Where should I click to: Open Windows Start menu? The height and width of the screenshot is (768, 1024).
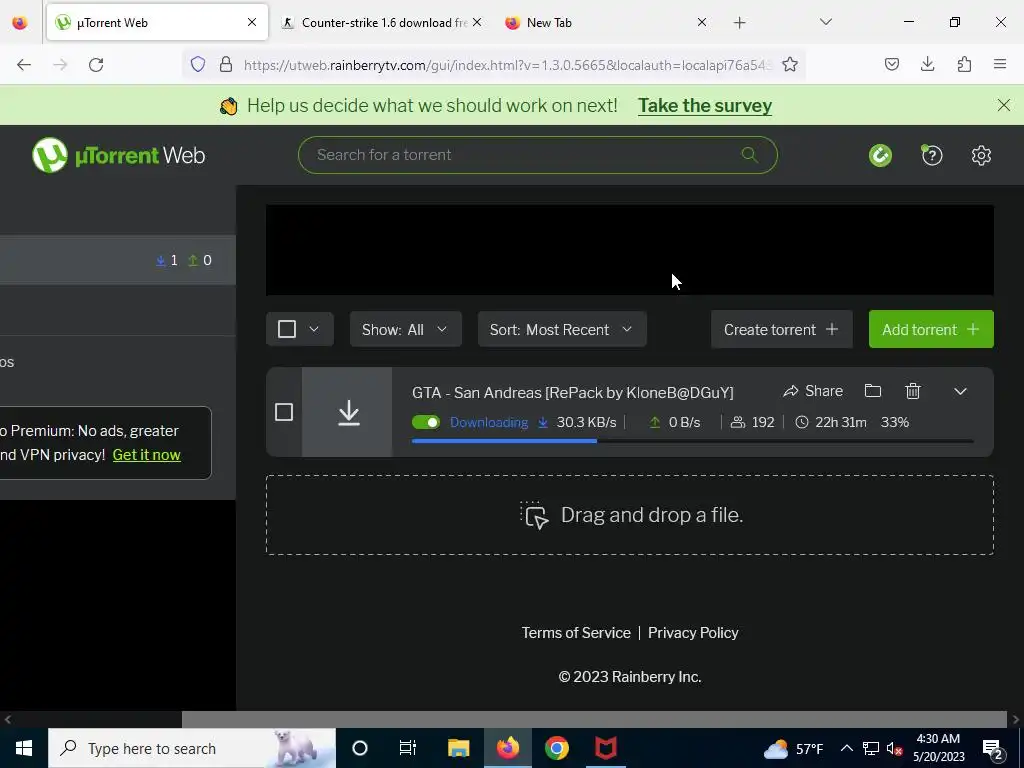pos(24,748)
